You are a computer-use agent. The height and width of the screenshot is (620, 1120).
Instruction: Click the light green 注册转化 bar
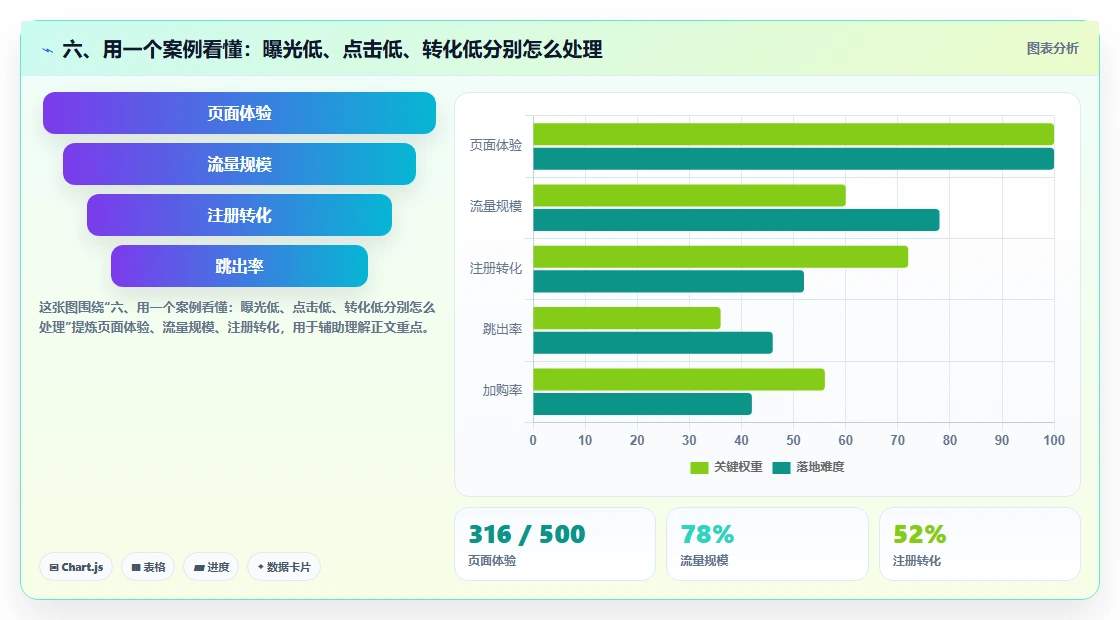[x=721, y=257]
